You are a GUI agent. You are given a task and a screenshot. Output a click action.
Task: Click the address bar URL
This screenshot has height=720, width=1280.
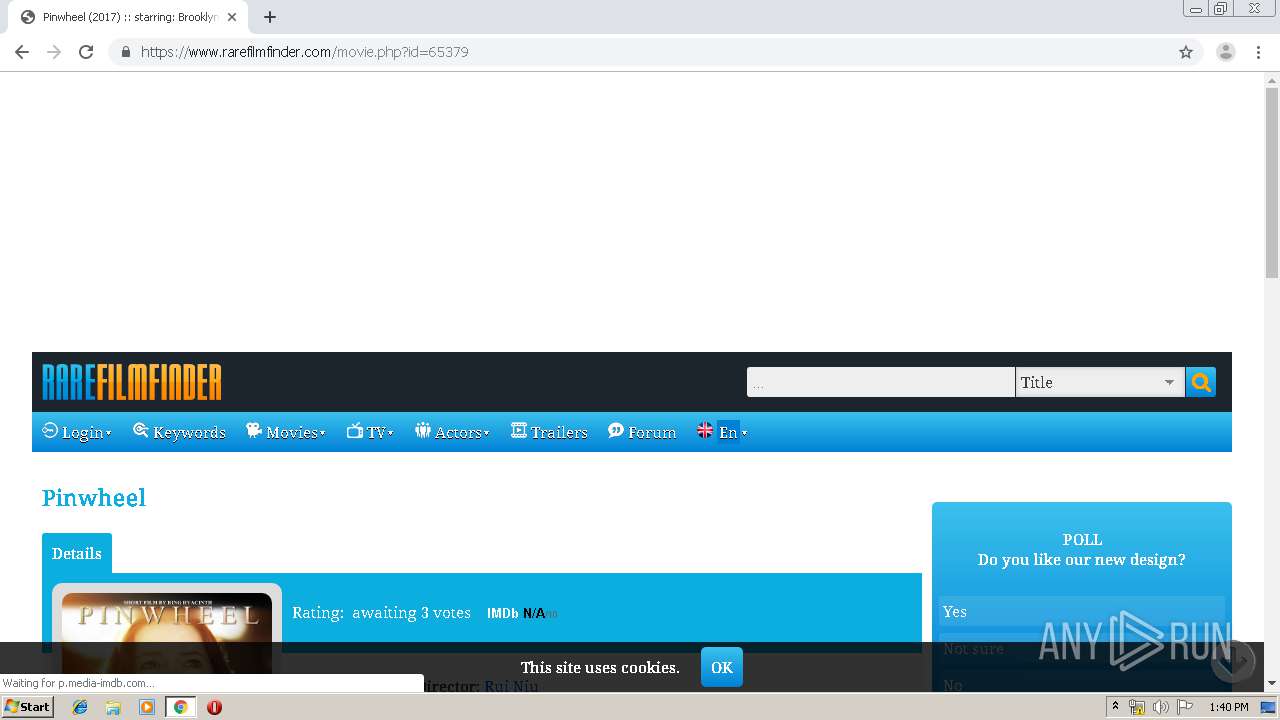(305, 52)
